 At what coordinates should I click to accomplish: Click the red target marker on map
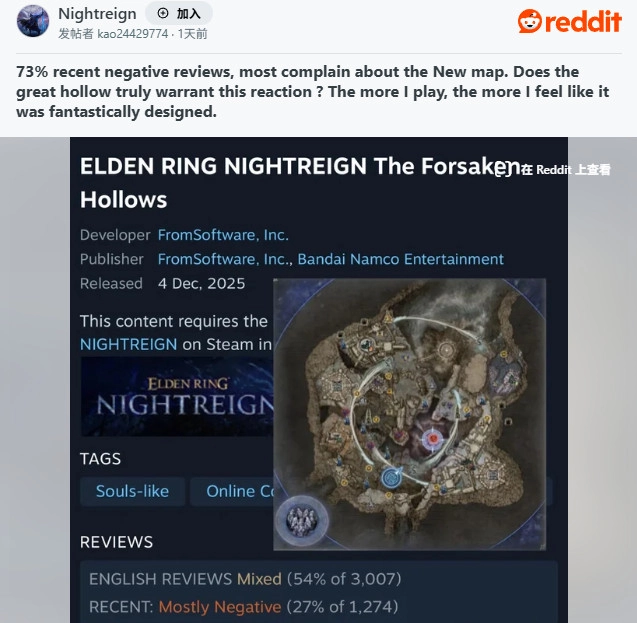[432, 439]
